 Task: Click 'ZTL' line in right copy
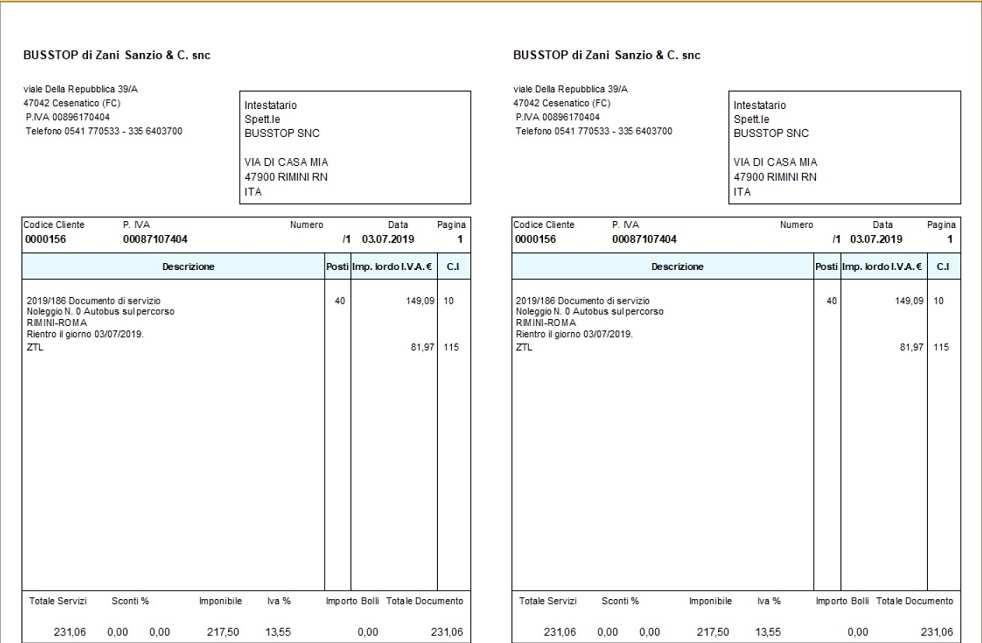pyautogui.click(x=524, y=347)
